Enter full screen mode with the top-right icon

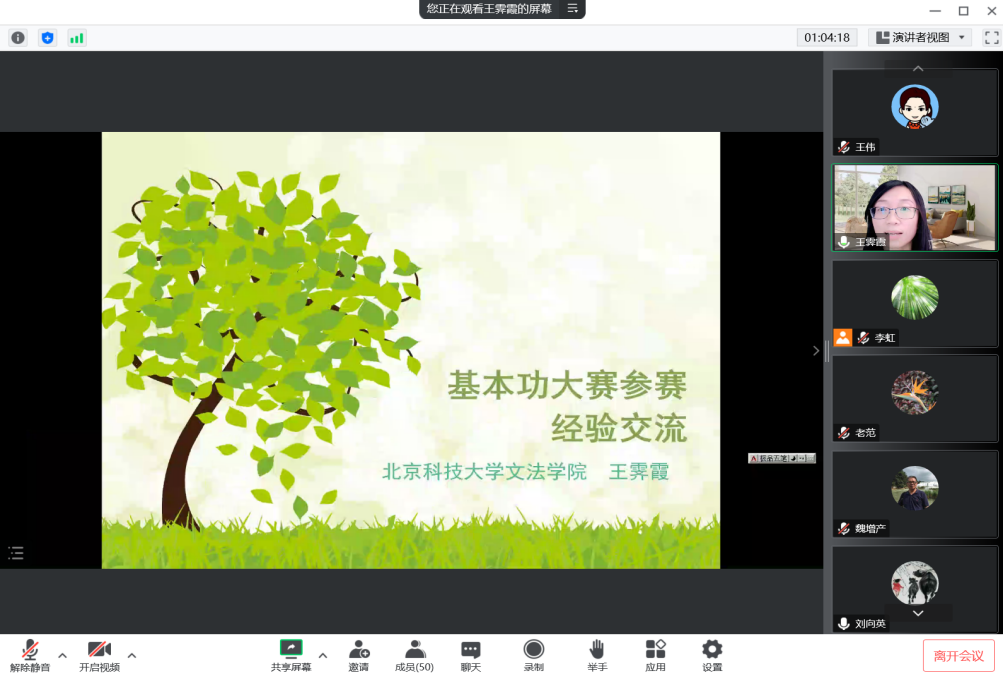click(x=991, y=38)
